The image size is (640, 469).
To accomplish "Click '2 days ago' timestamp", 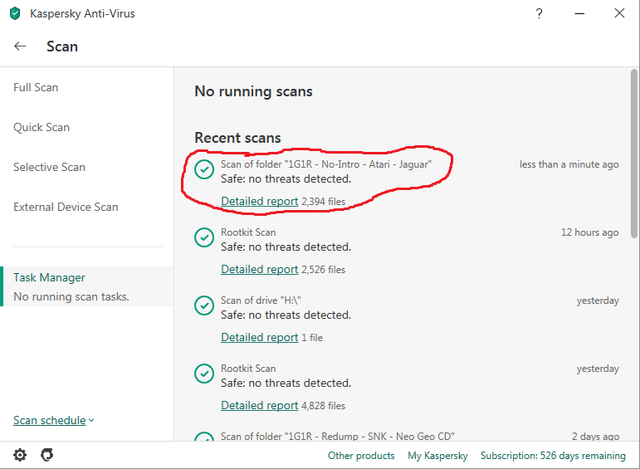I will tap(595, 436).
